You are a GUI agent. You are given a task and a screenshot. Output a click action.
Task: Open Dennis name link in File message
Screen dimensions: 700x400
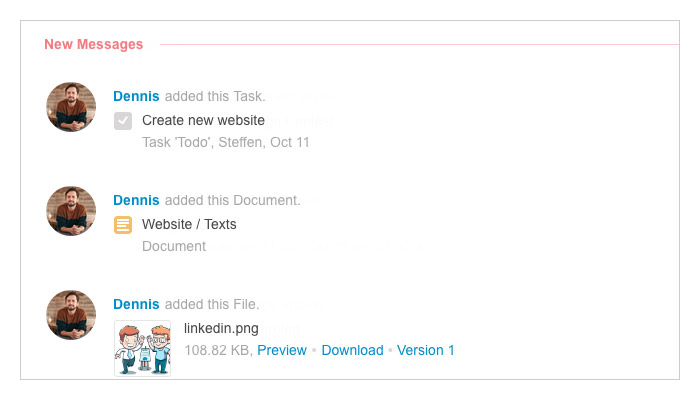point(136,304)
